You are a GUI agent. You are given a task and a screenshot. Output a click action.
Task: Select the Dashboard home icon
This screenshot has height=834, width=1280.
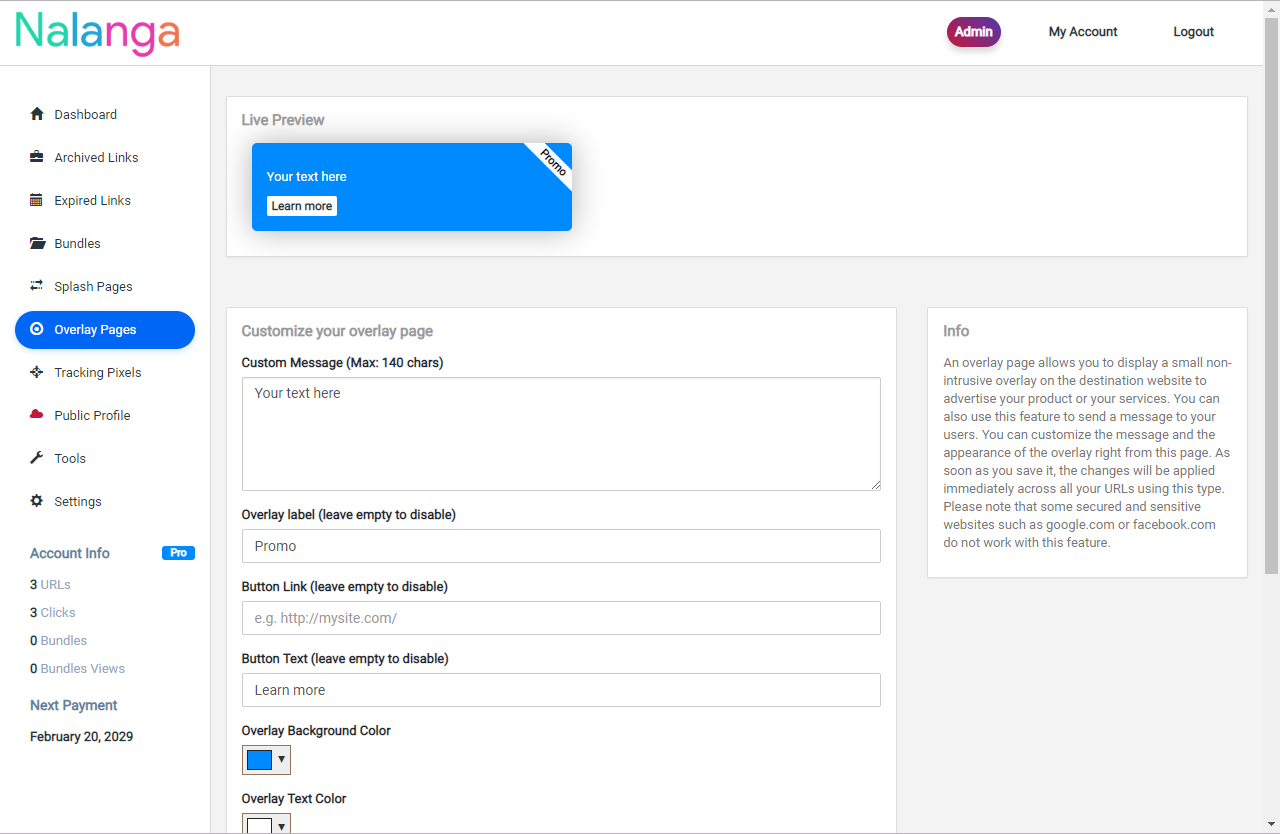[37, 114]
